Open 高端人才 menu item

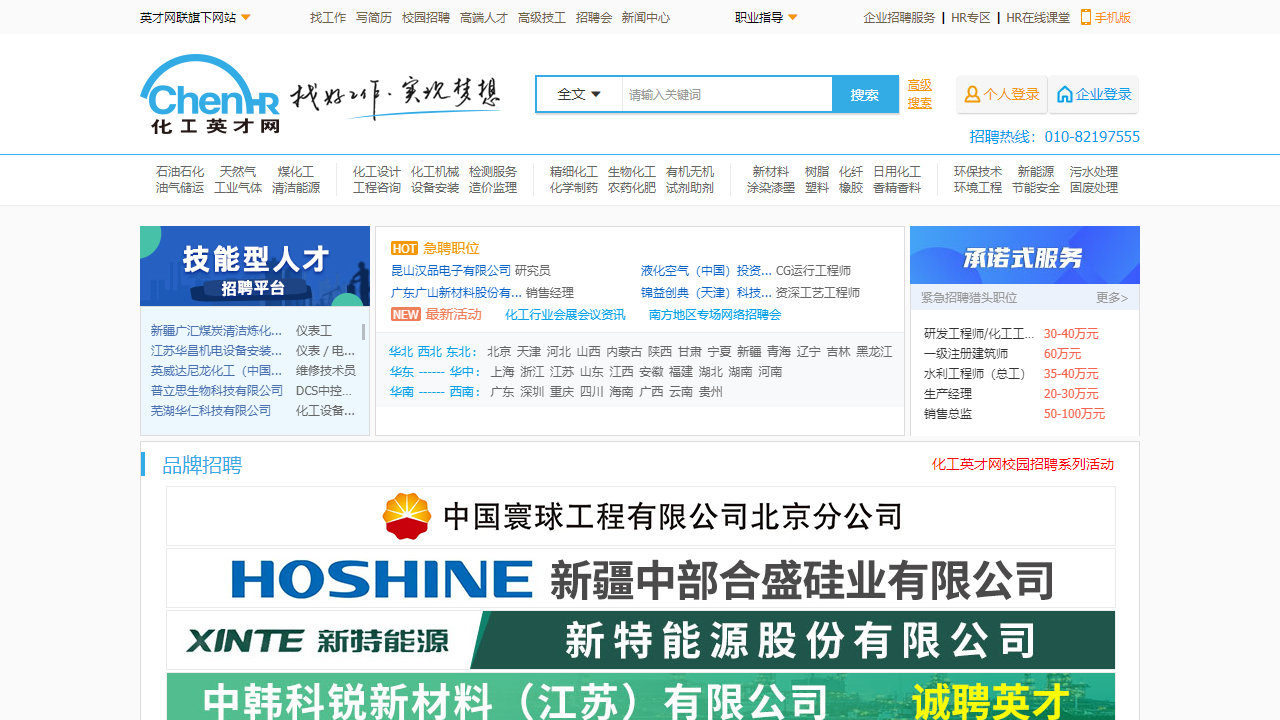(484, 17)
